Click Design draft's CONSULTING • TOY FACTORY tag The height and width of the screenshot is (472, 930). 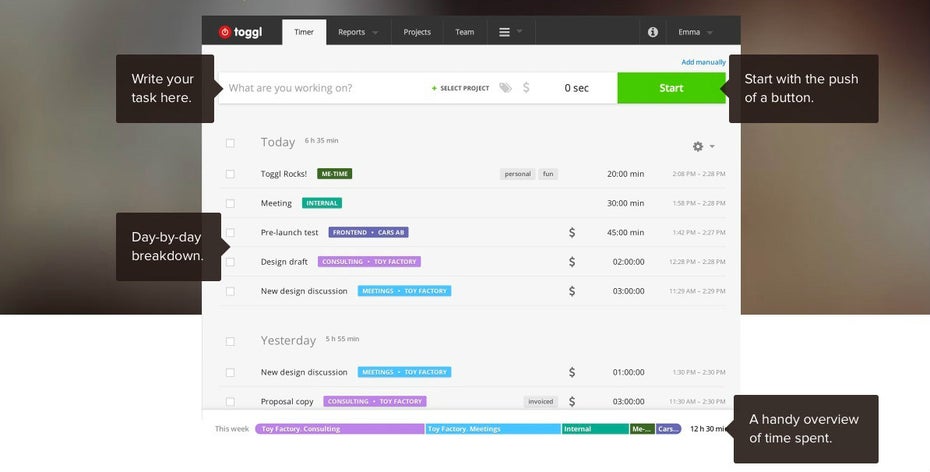[x=370, y=261]
